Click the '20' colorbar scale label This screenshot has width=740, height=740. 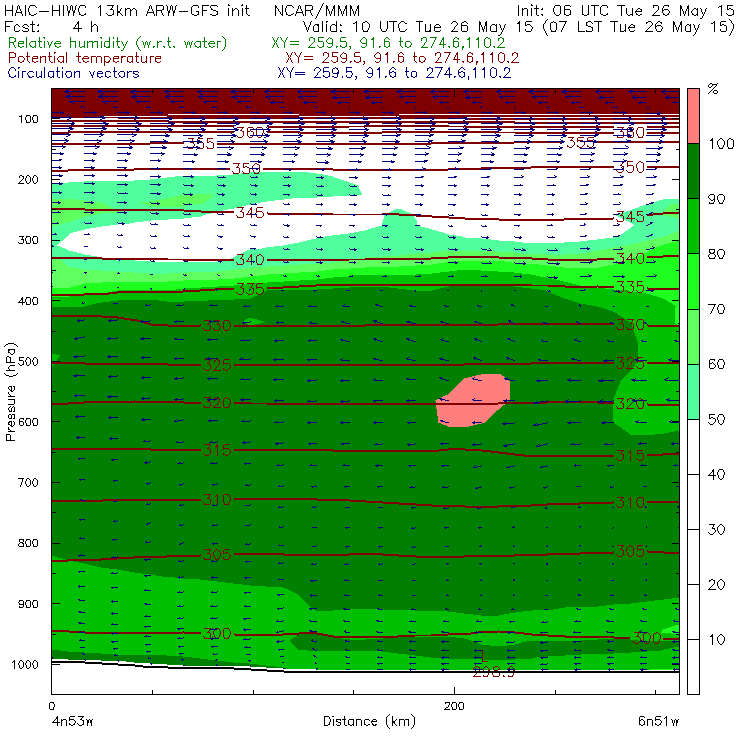716,585
